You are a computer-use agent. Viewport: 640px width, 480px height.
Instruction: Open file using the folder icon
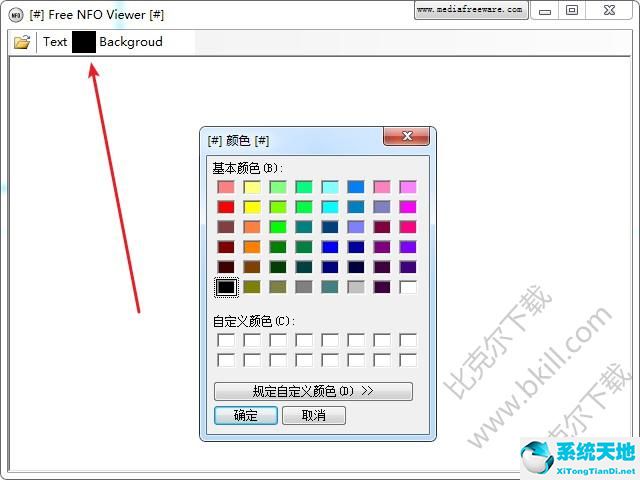pyautogui.click(x=22, y=42)
